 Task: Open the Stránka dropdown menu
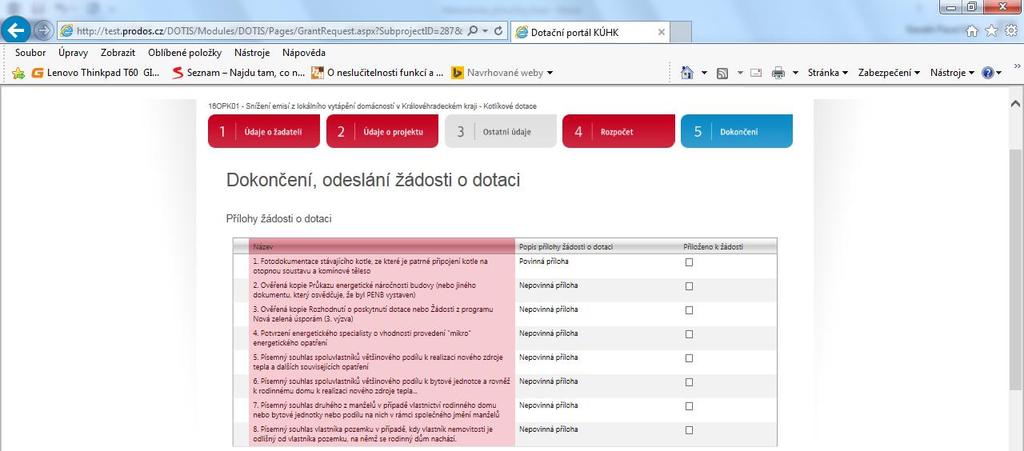click(x=827, y=73)
